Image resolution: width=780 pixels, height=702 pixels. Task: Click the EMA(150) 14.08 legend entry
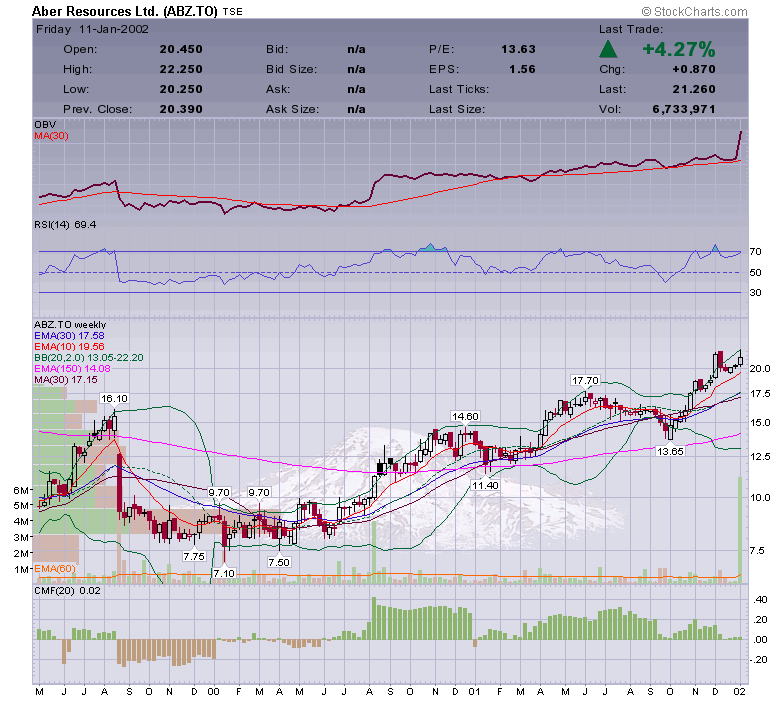(x=72, y=369)
